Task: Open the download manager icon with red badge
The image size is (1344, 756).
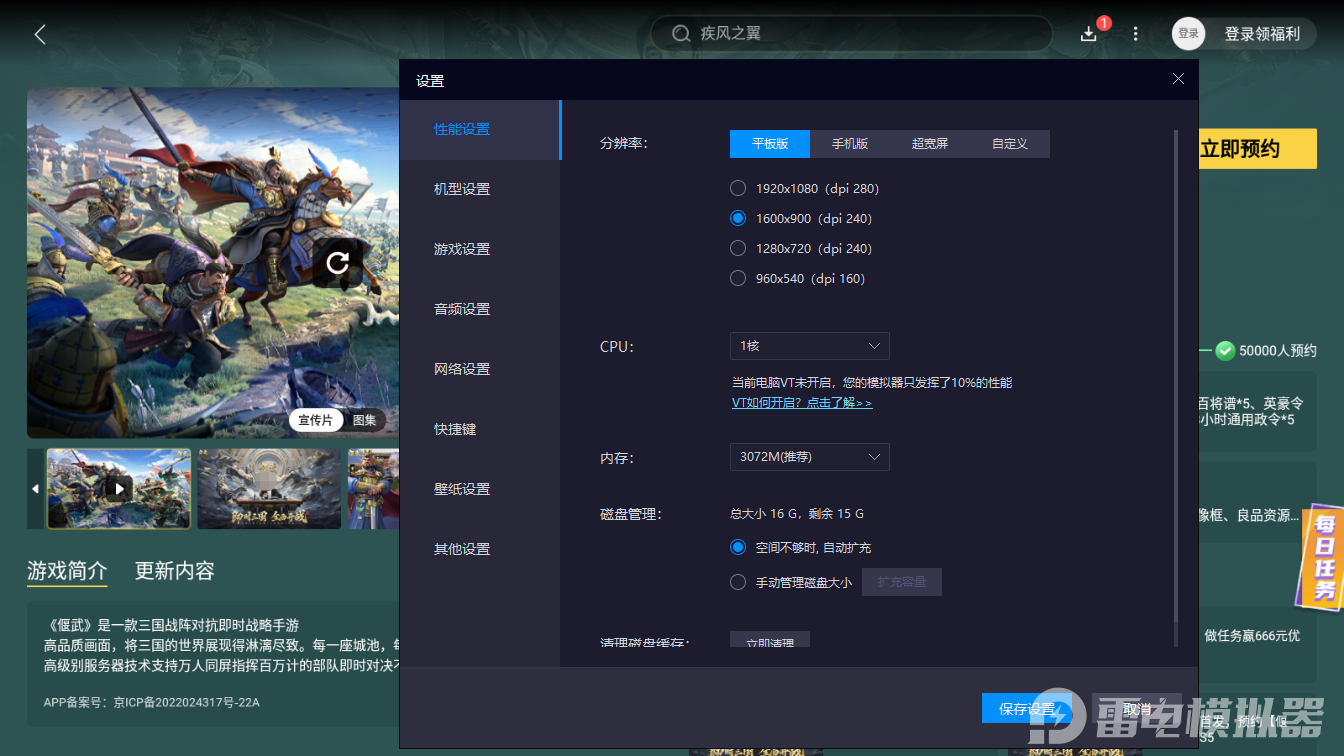Action: tap(1088, 33)
